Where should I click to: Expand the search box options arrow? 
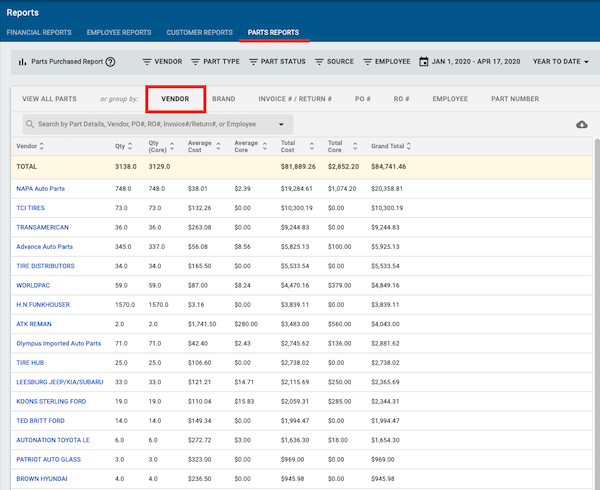pos(281,124)
